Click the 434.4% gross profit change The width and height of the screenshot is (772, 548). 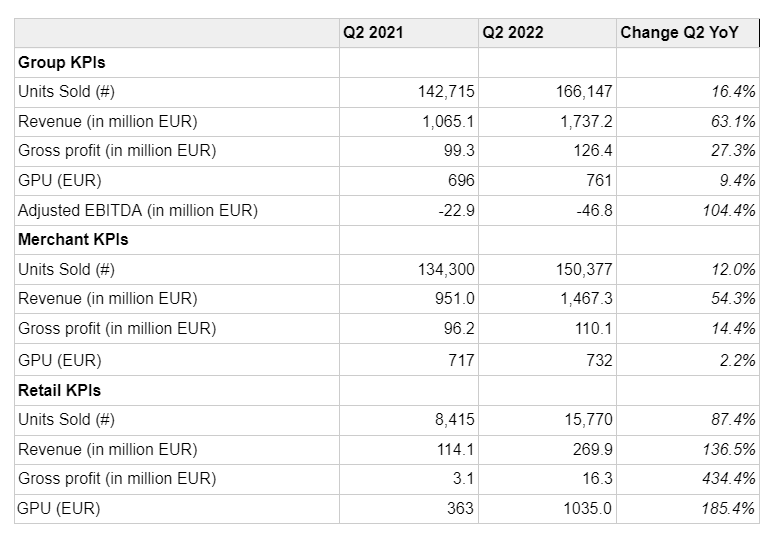tap(730, 479)
